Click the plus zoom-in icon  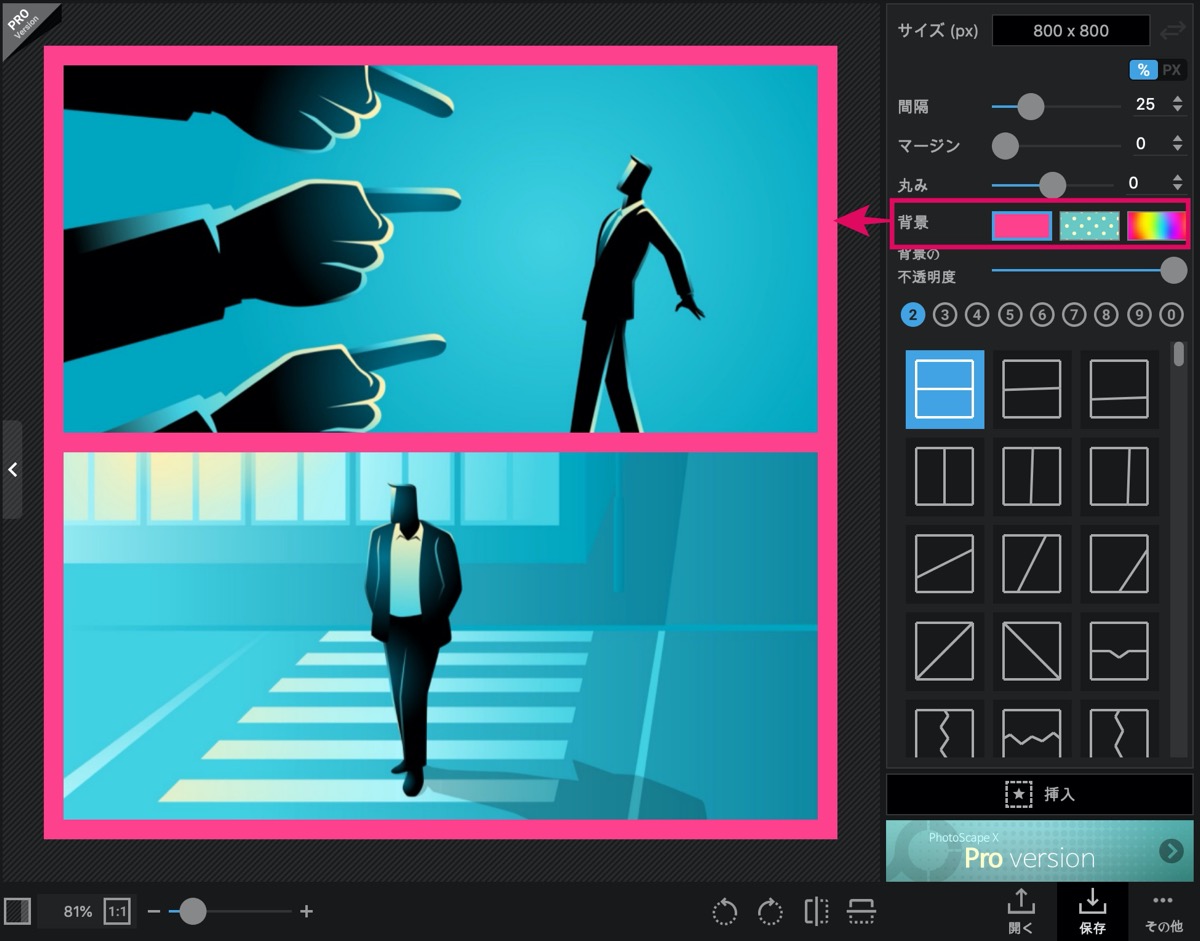(x=306, y=911)
